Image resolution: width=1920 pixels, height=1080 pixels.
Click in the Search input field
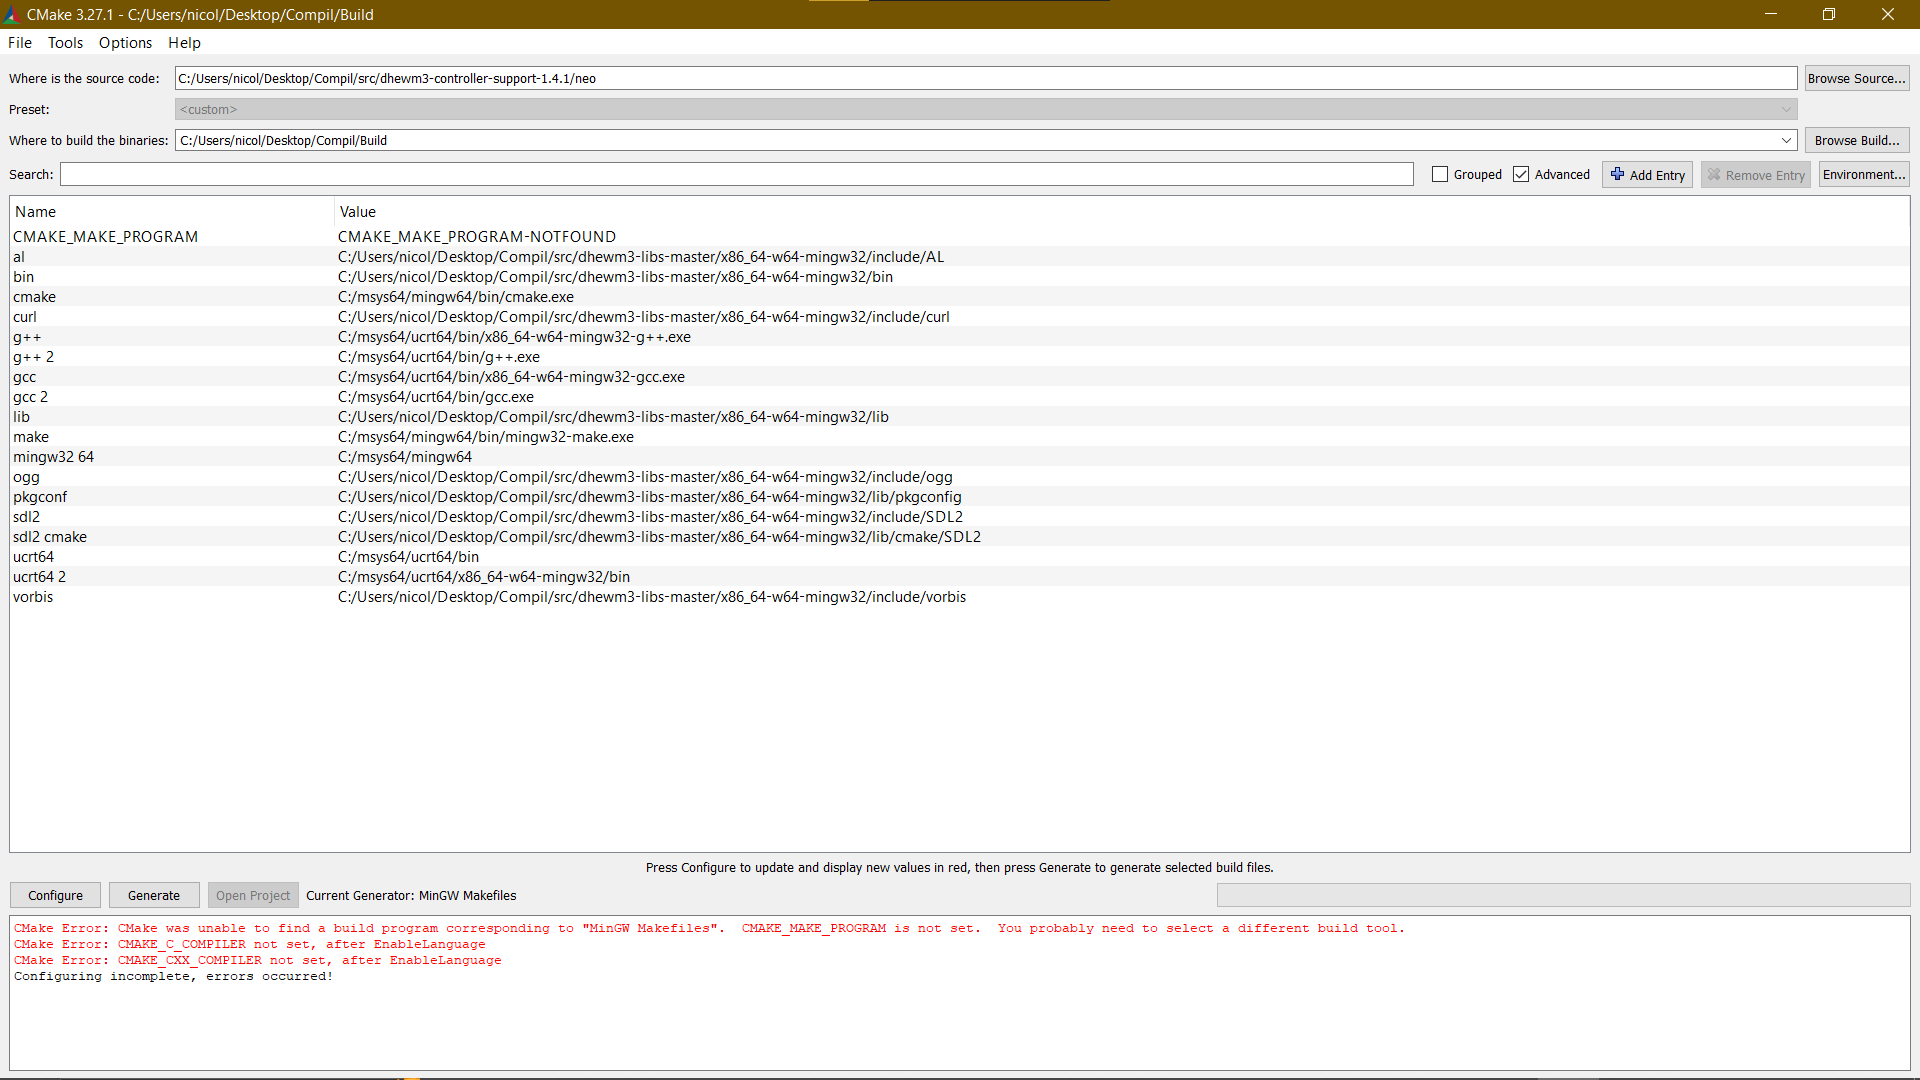(736, 174)
